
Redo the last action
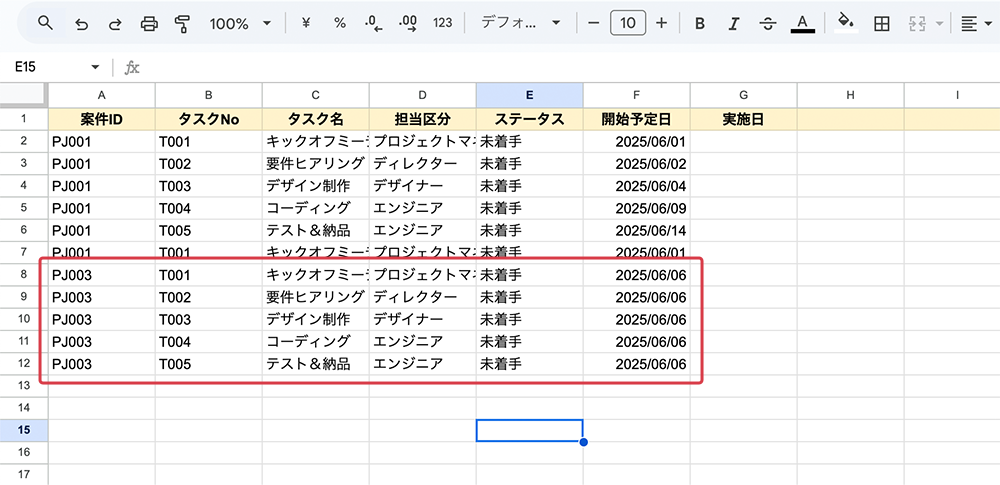pos(115,24)
